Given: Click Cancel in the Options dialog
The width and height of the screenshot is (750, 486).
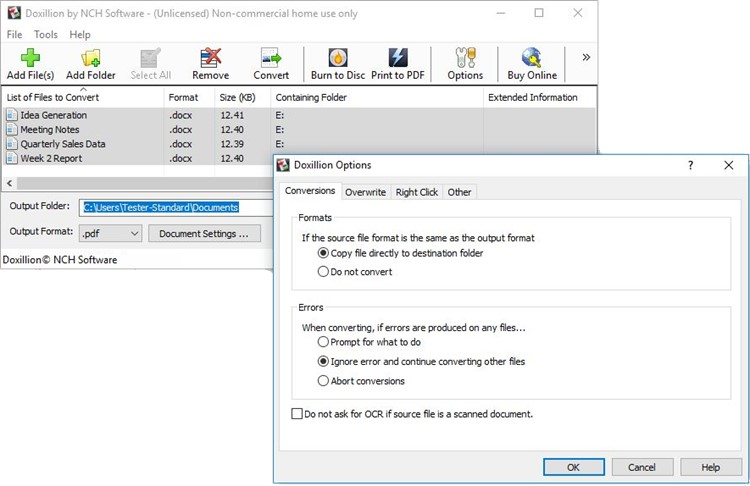Looking at the screenshot, I should pyautogui.click(x=642, y=467).
